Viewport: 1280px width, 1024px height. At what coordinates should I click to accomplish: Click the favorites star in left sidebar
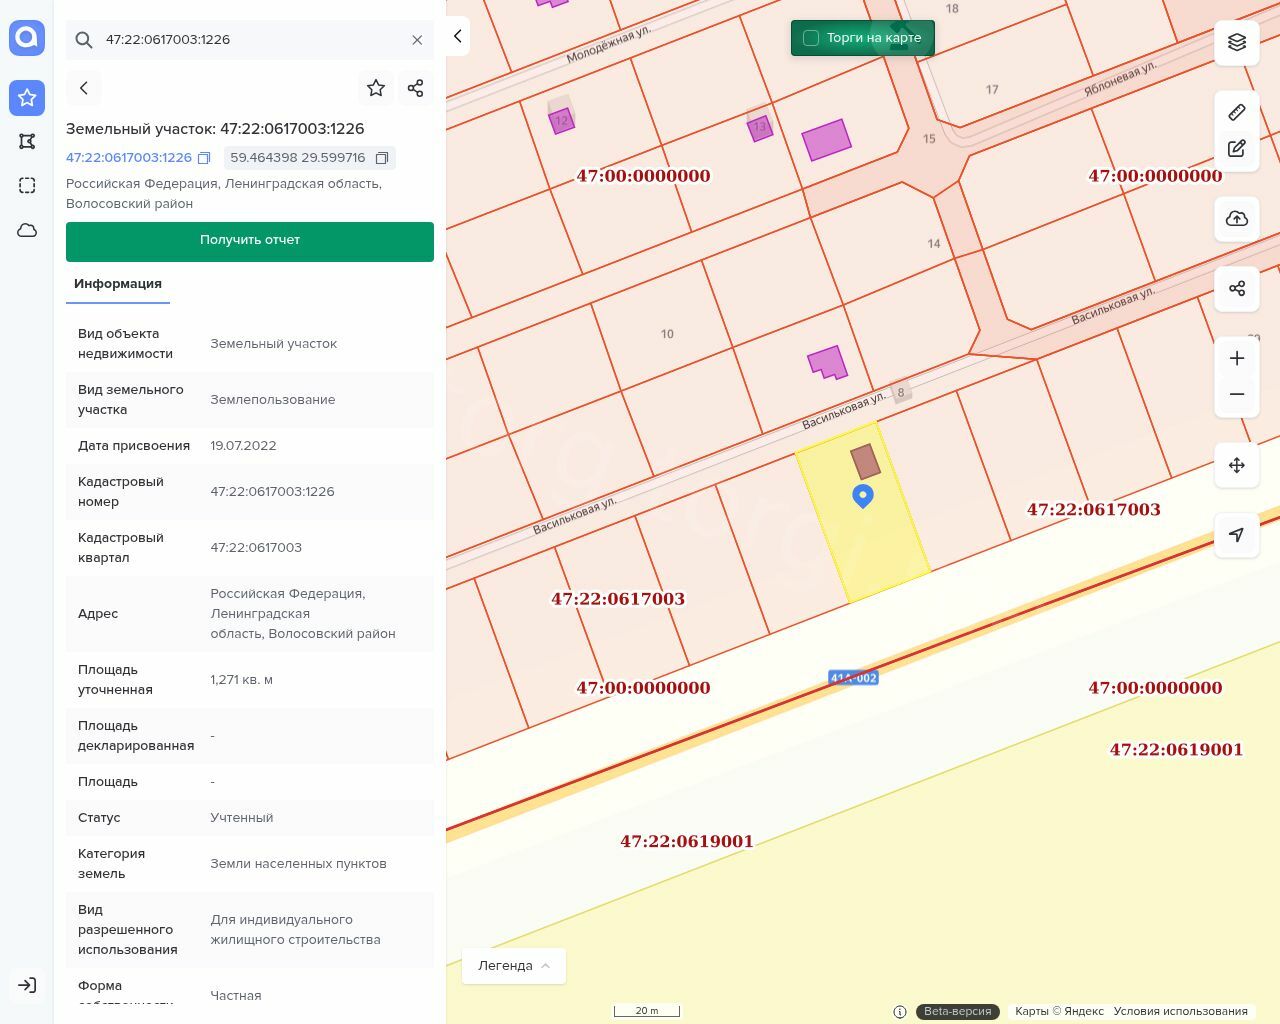coord(27,98)
